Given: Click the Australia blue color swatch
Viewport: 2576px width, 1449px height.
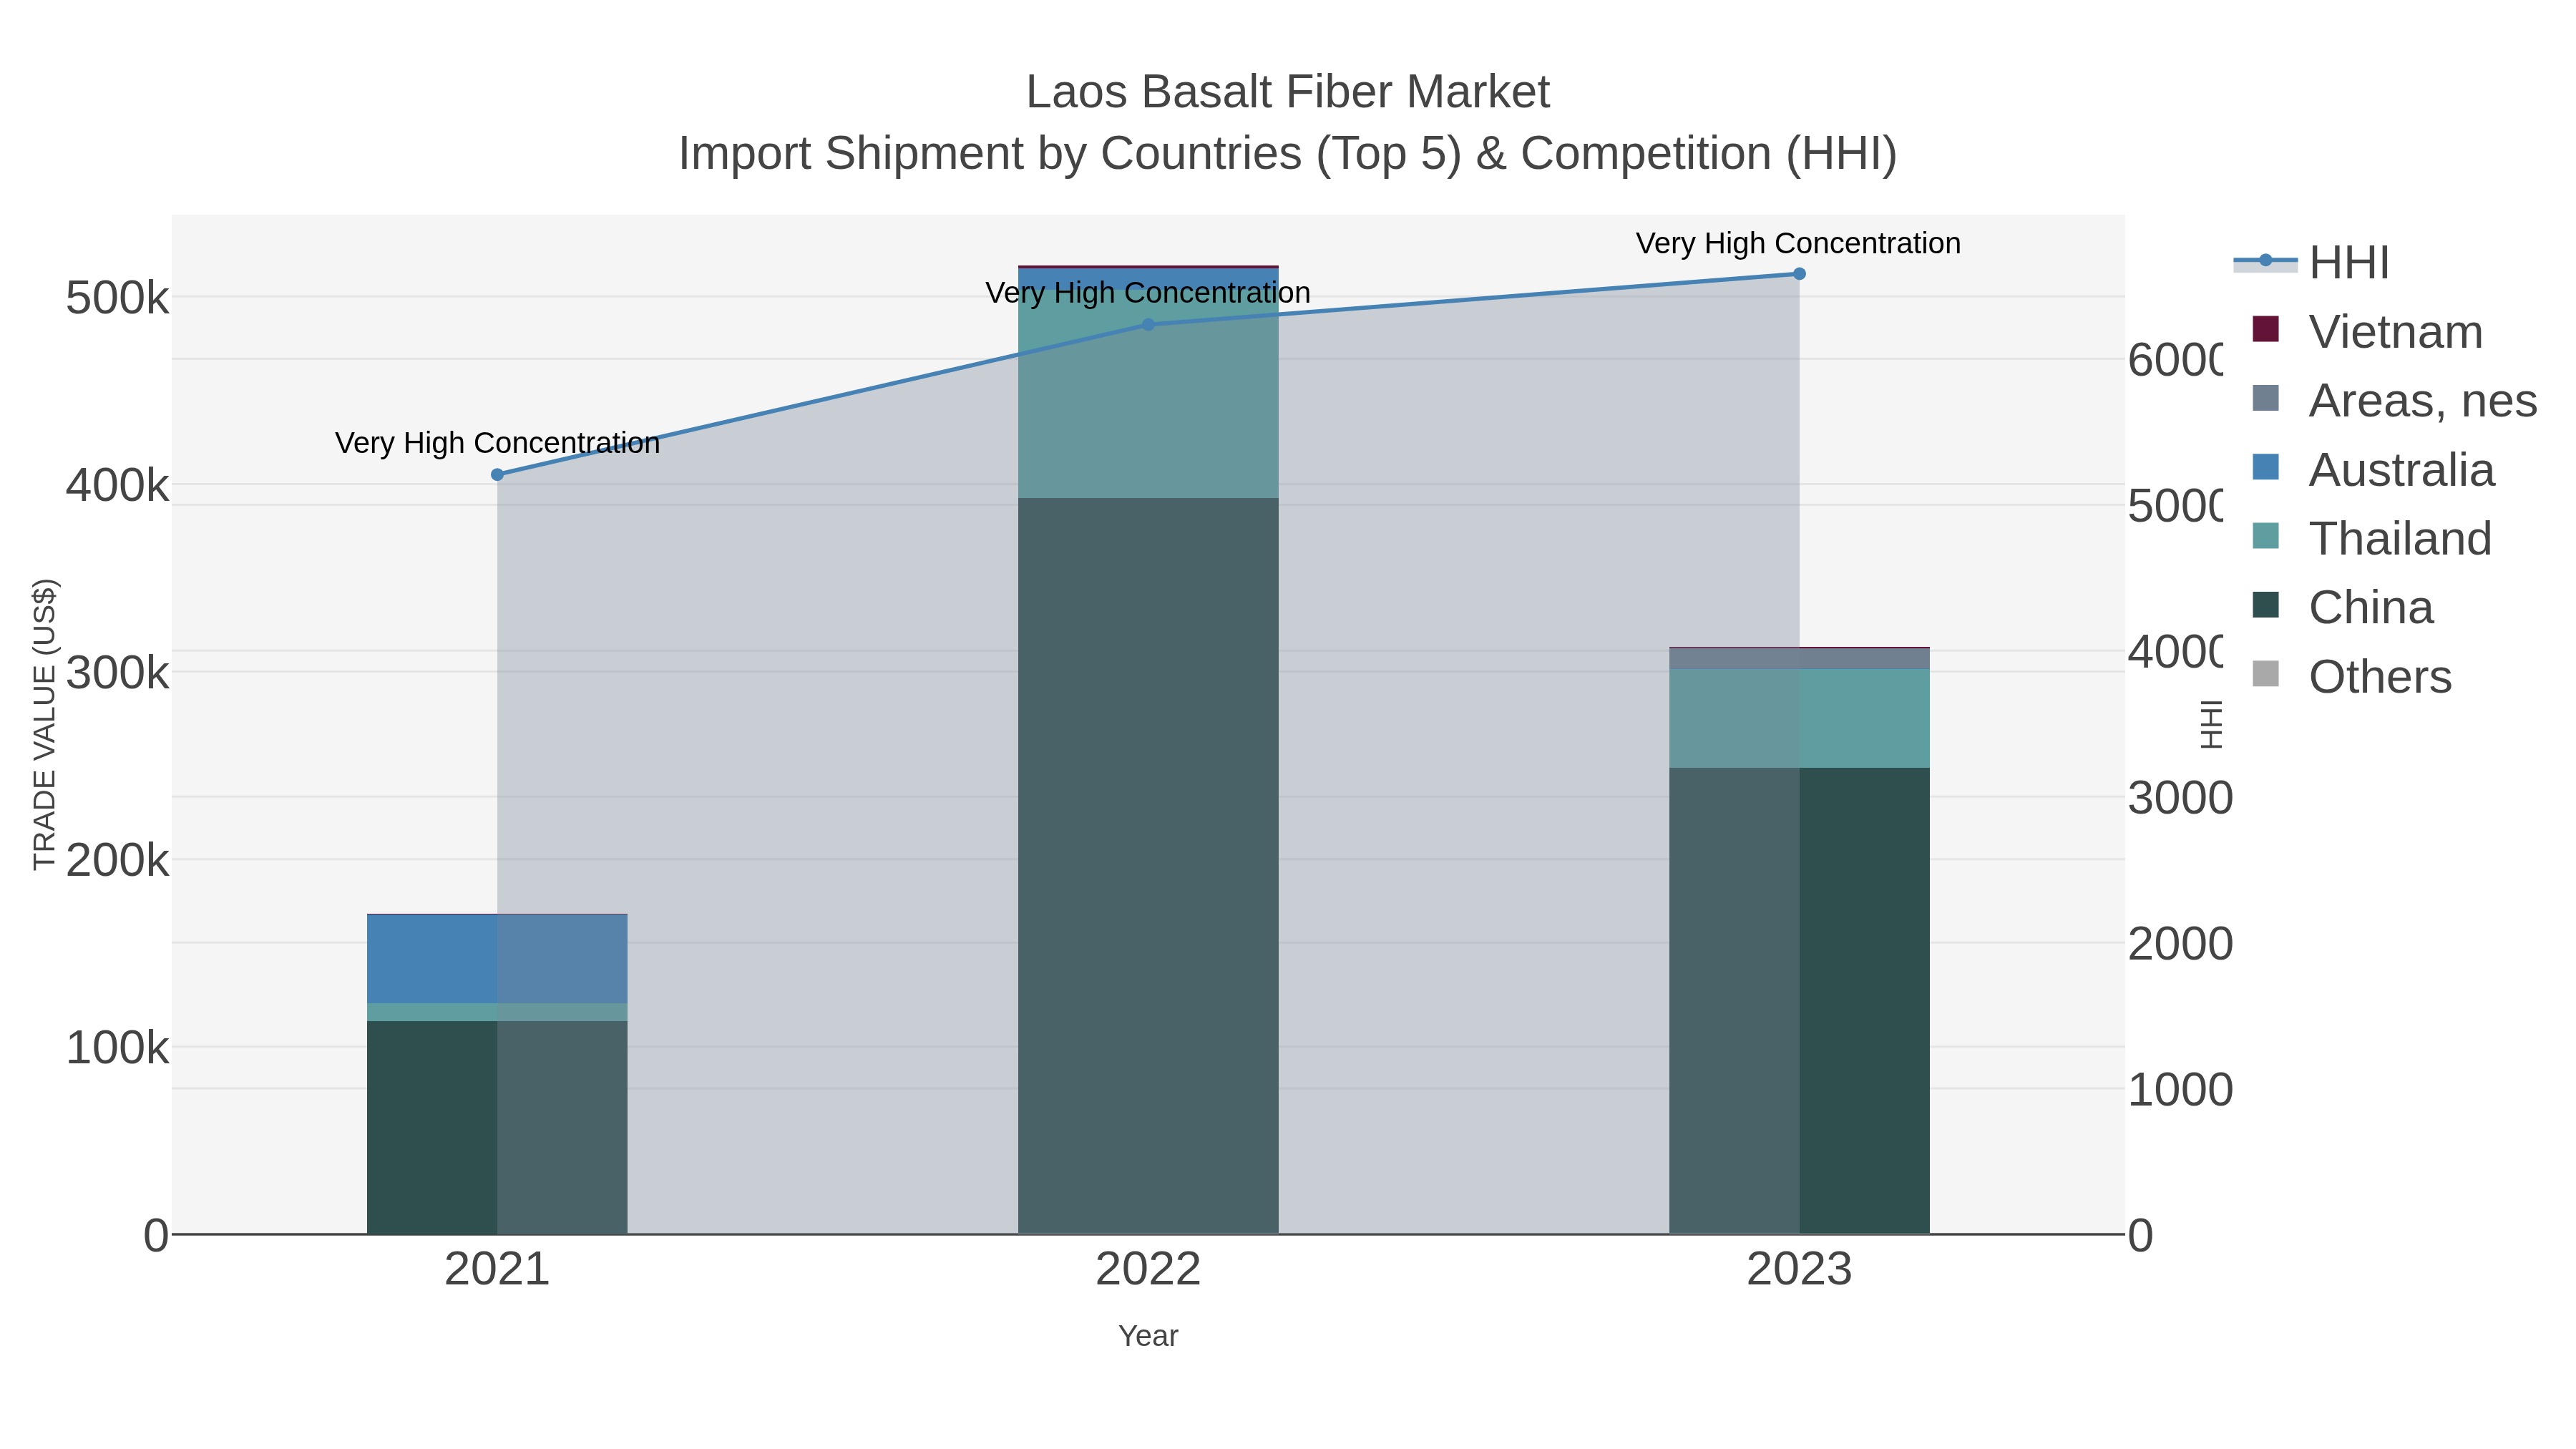Looking at the screenshot, I should pos(2265,467).
